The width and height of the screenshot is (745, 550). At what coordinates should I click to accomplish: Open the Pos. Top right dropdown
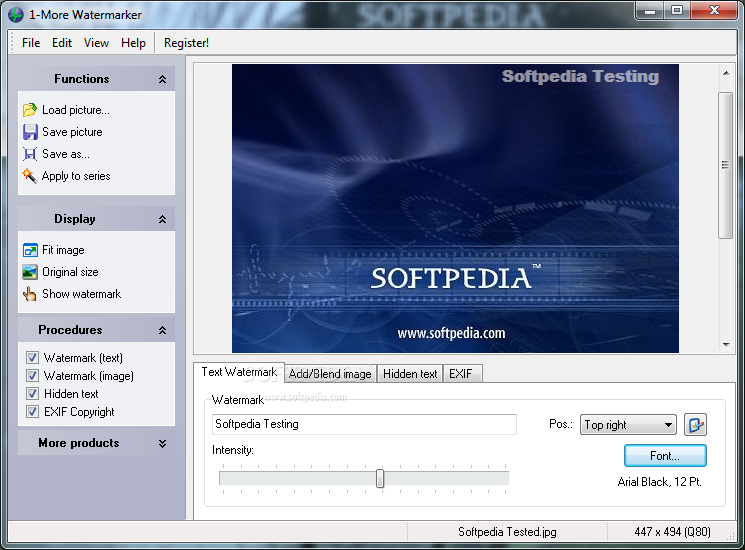click(x=628, y=425)
